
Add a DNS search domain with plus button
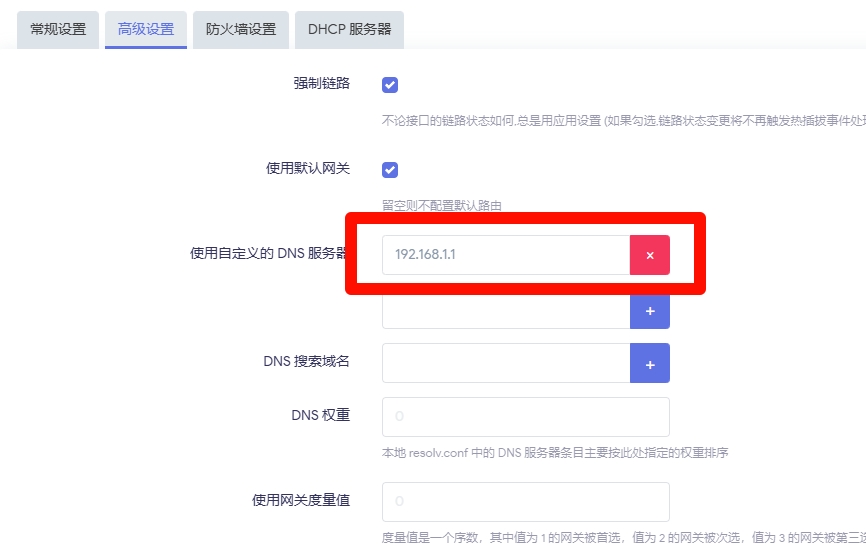649,363
